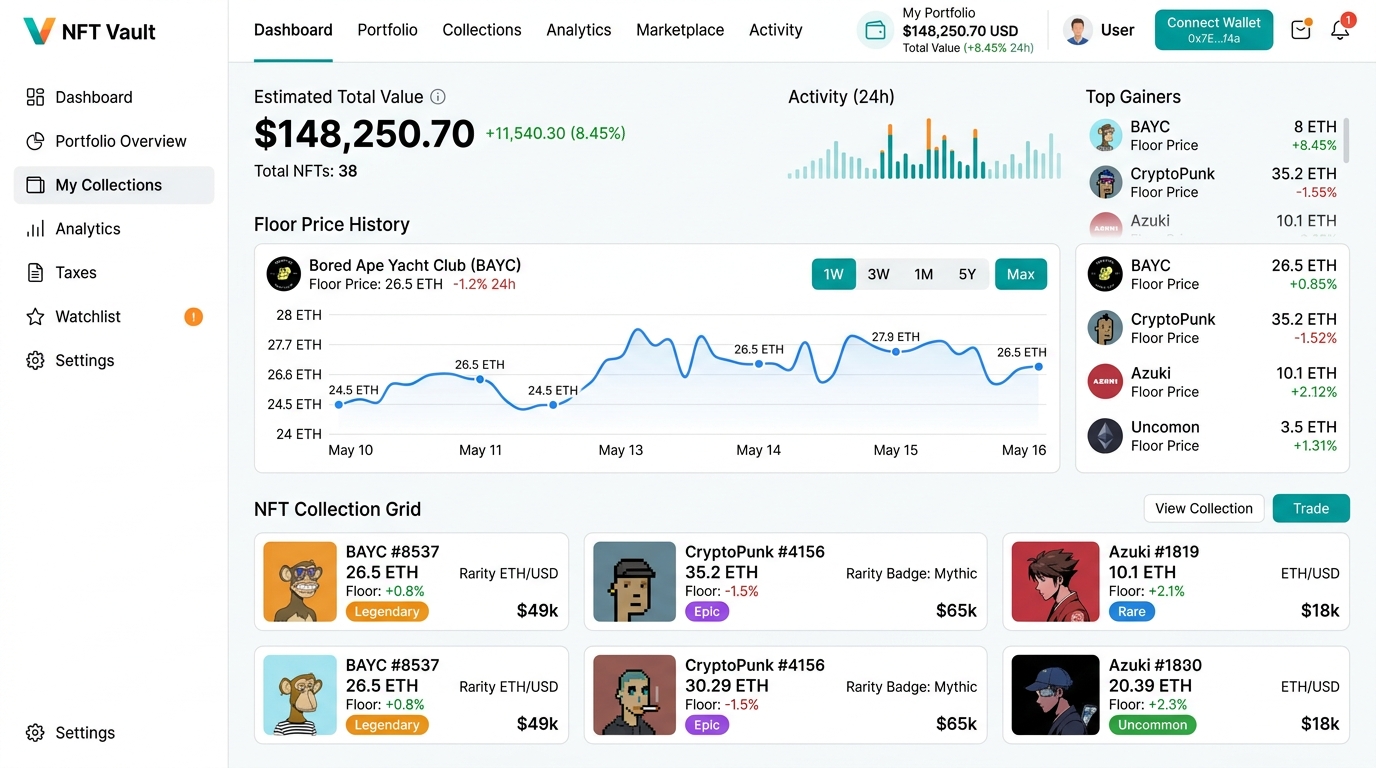Click the Connect Wallet button
1376x768 pixels.
coord(1214,30)
